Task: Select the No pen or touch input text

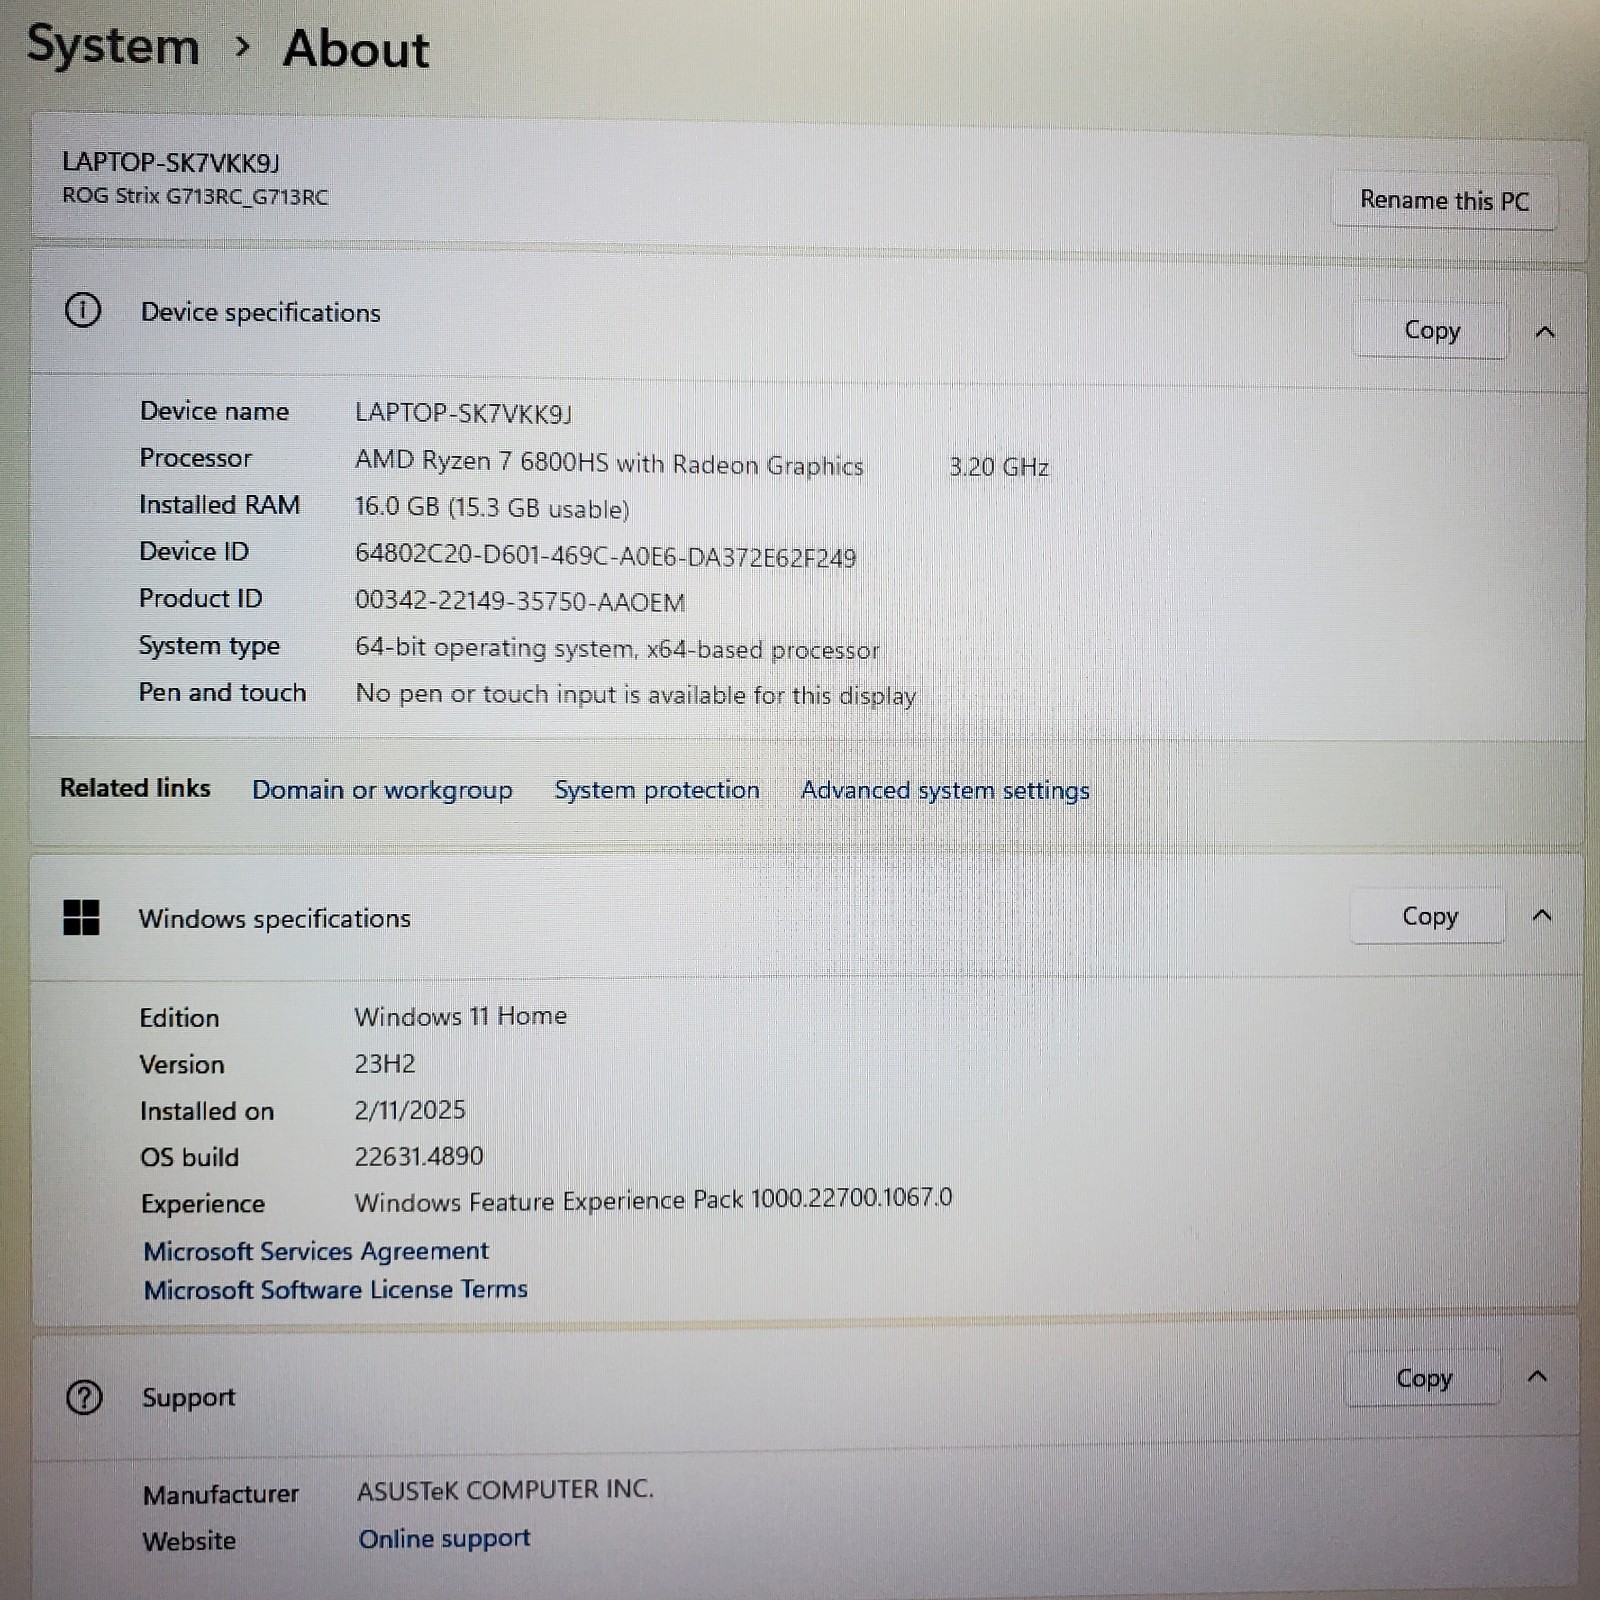Action: [x=636, y=695]
